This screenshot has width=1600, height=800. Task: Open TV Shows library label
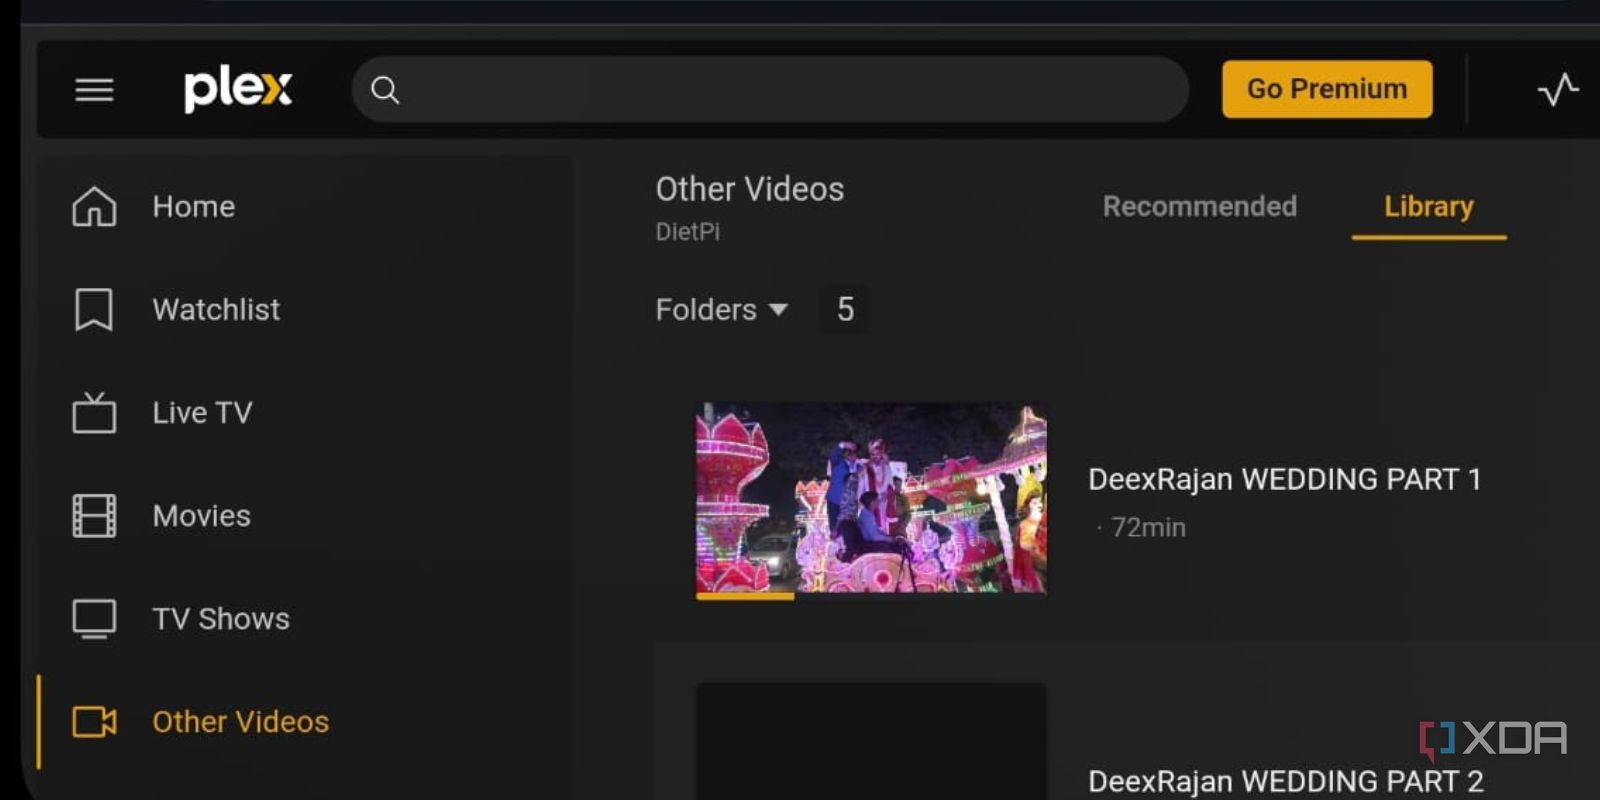pos(221,619)
